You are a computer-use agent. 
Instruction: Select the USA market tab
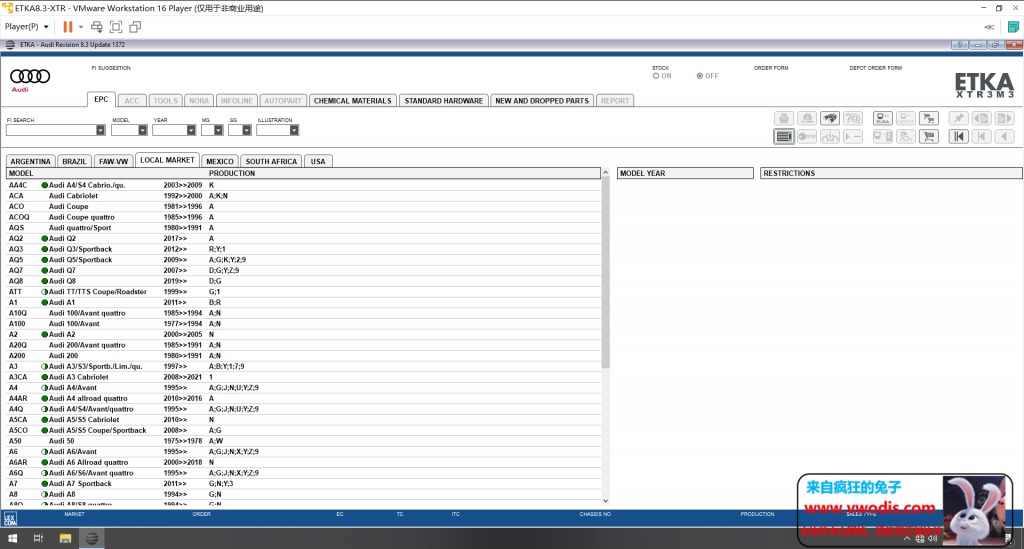[318, 161]
